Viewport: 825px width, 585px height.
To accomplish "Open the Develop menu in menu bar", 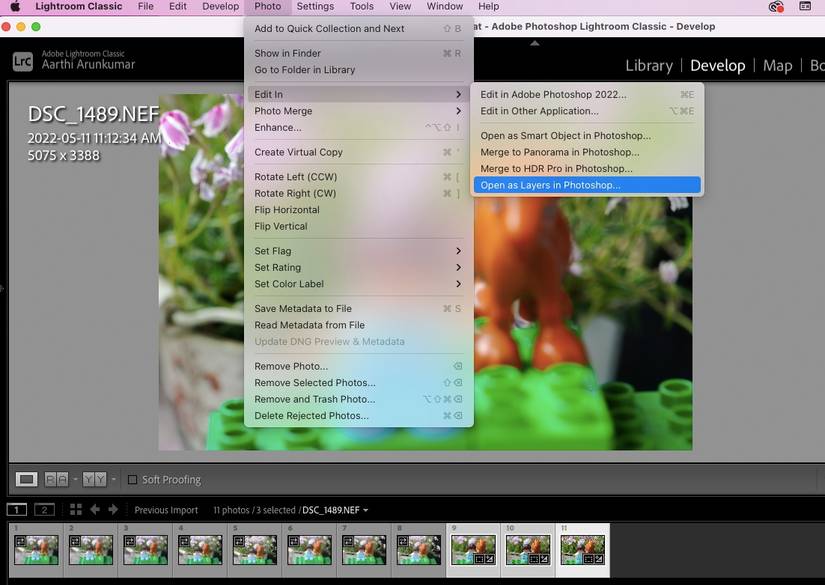I will click(x=220, y=6).
